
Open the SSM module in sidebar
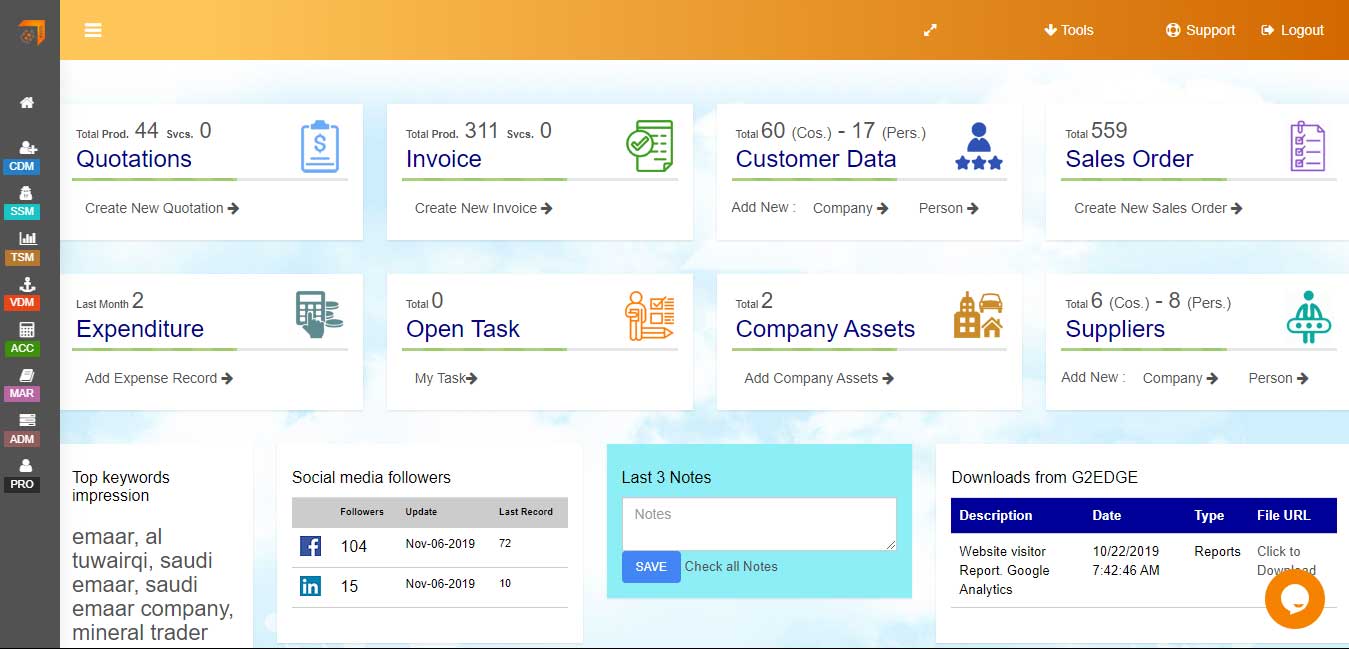(x=23, y=203)
